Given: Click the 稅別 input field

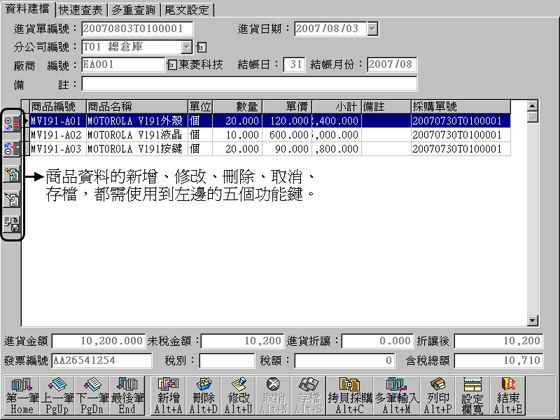Looking at the screenshot, I should [227, 360].
